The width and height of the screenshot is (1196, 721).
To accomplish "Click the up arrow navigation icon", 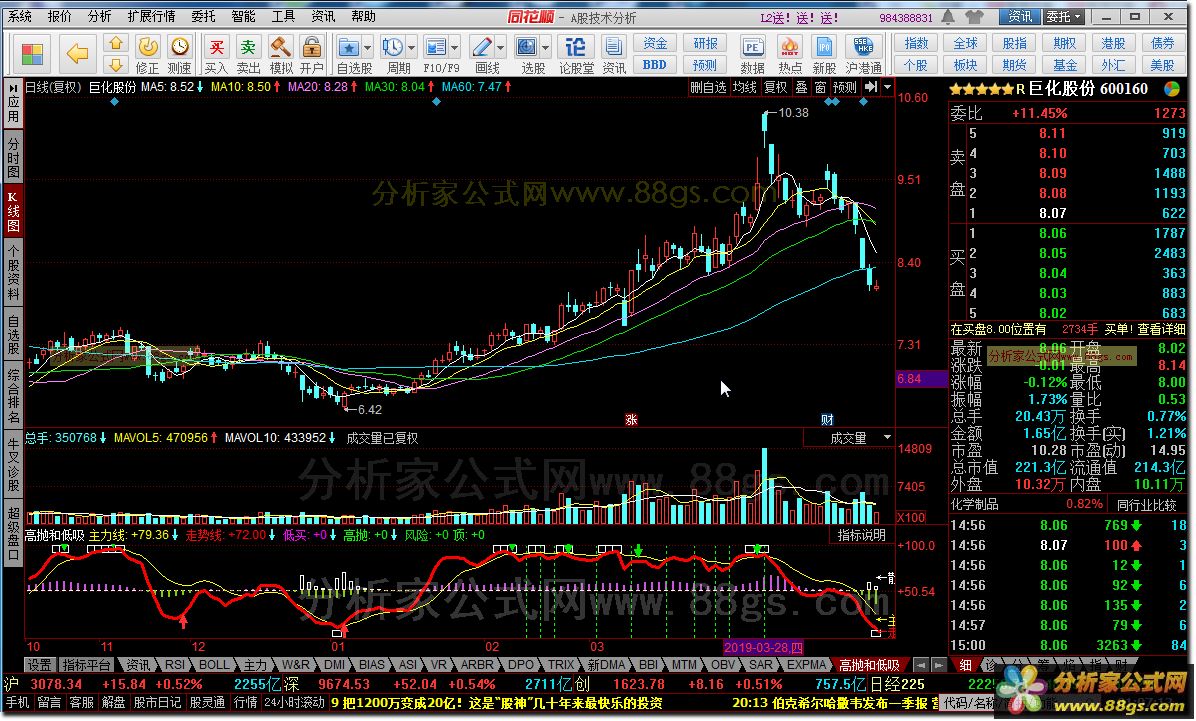I will pos(116,43).
